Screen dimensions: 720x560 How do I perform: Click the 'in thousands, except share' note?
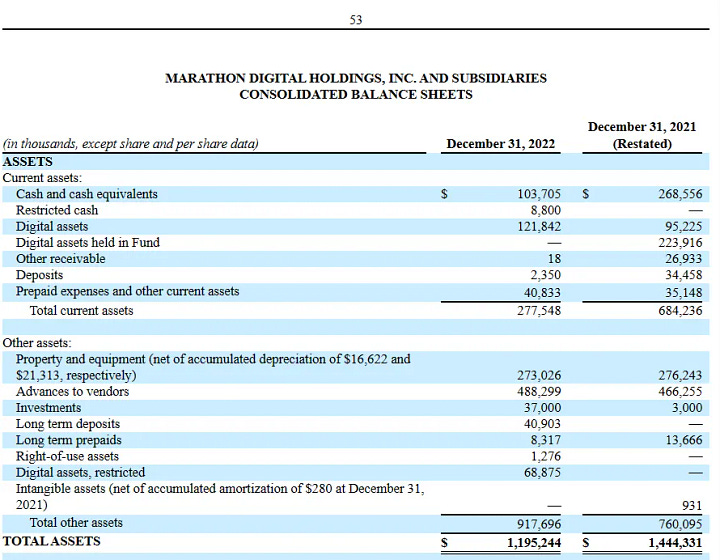click(x=130, y=144)
